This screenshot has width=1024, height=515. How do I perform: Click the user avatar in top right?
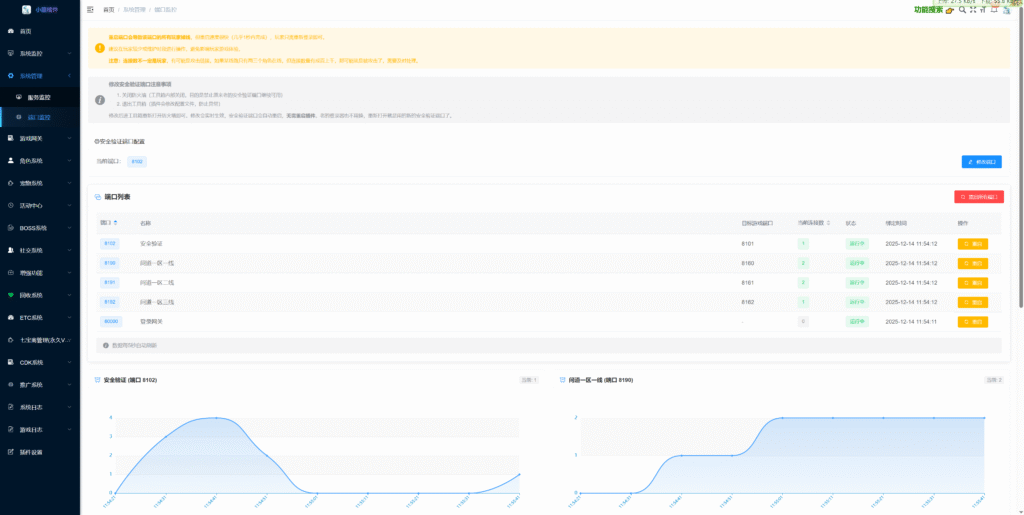tap(1008, 10)
